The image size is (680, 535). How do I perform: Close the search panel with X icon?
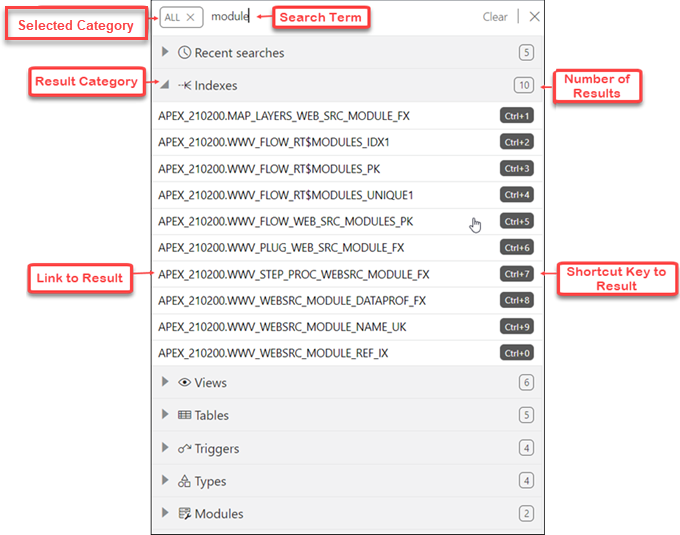coord(534,17)
